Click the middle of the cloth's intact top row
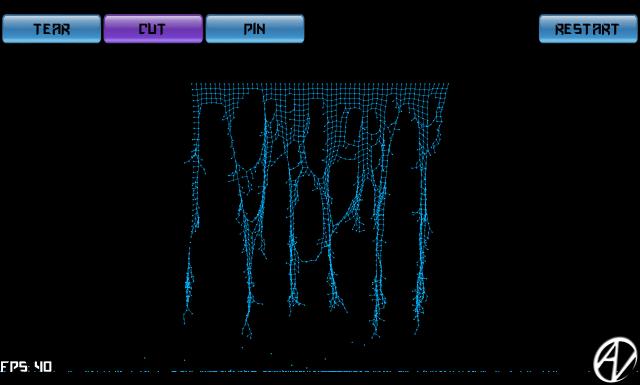The height and width of the screenshot is (385, 640). pos(320,87)
